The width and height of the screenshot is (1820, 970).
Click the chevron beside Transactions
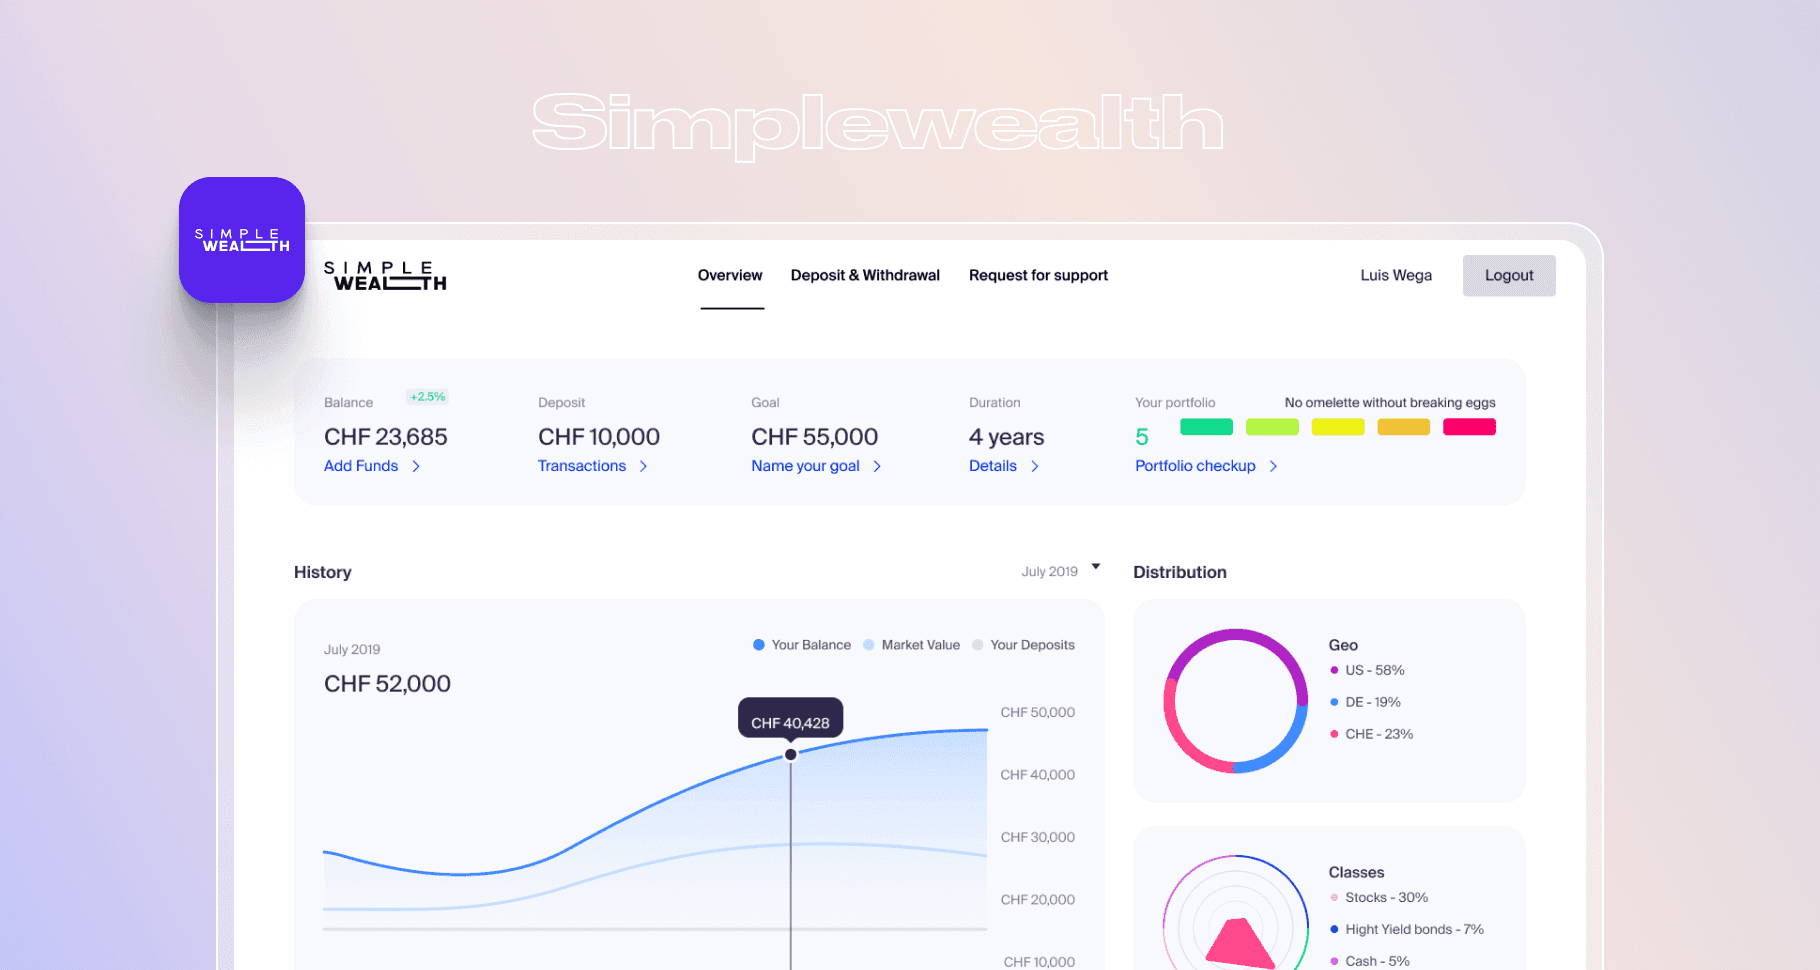click(644, 466)
